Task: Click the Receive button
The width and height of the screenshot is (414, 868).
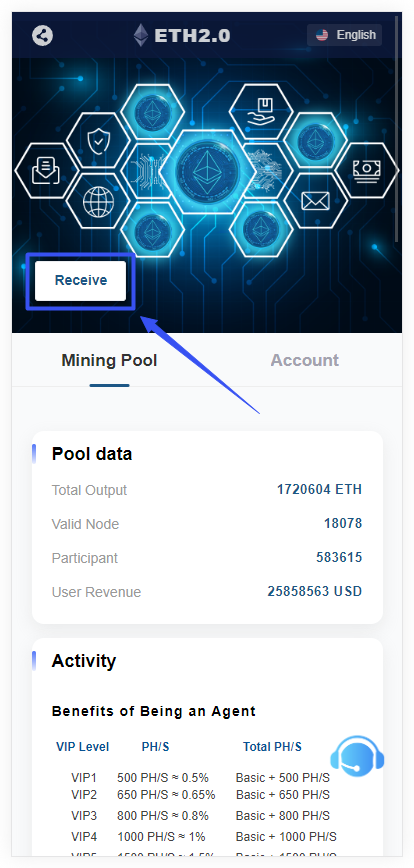Action: tap(81, 281)
